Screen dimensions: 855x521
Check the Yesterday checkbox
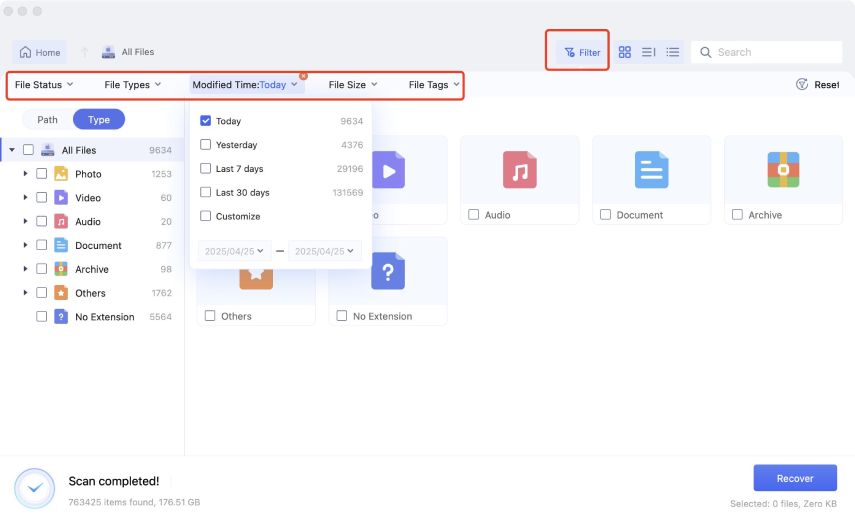click(206, 145)
